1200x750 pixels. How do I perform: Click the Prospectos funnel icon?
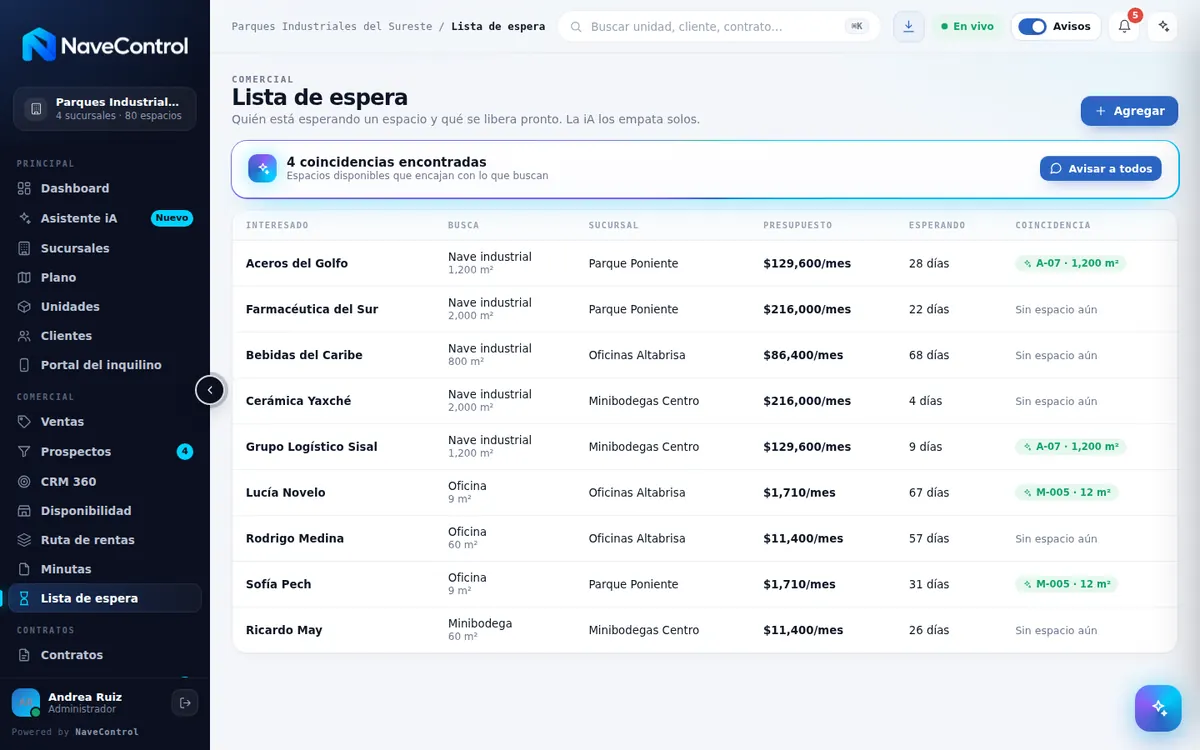(x=25, y=452)
